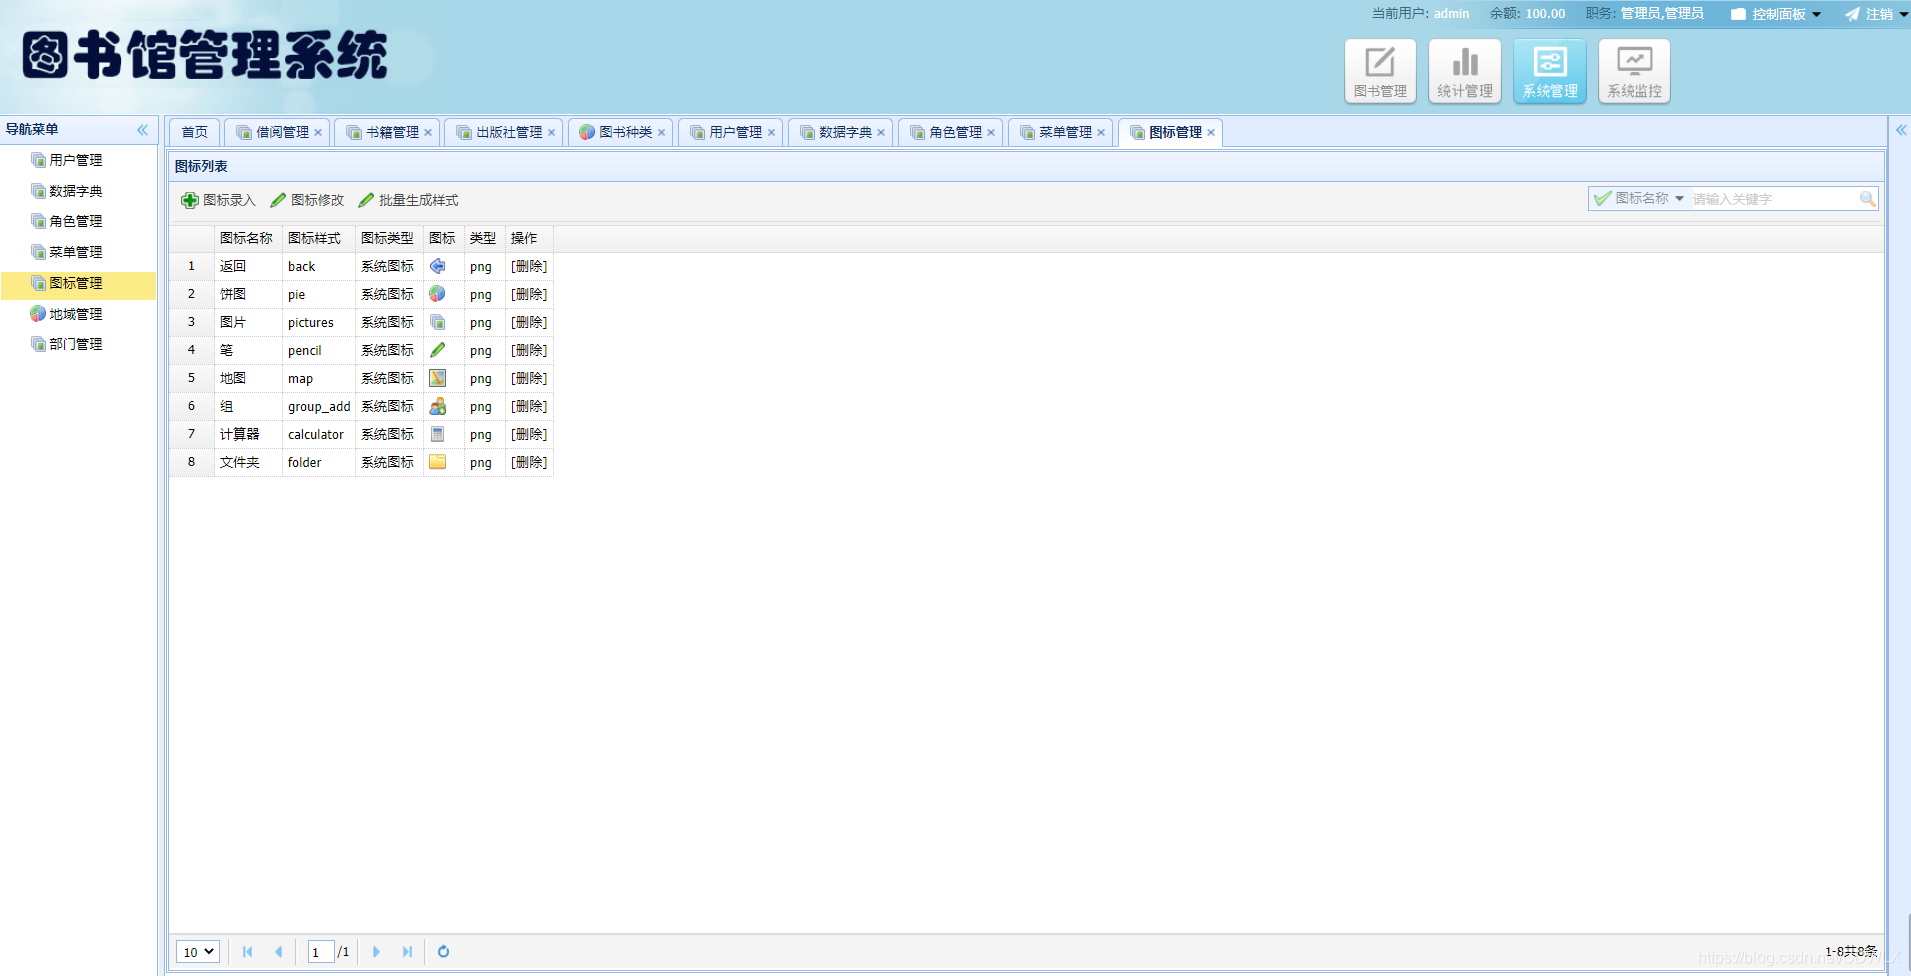Click the 图标录入 add button
The image size is (1911, 976).
218,200
